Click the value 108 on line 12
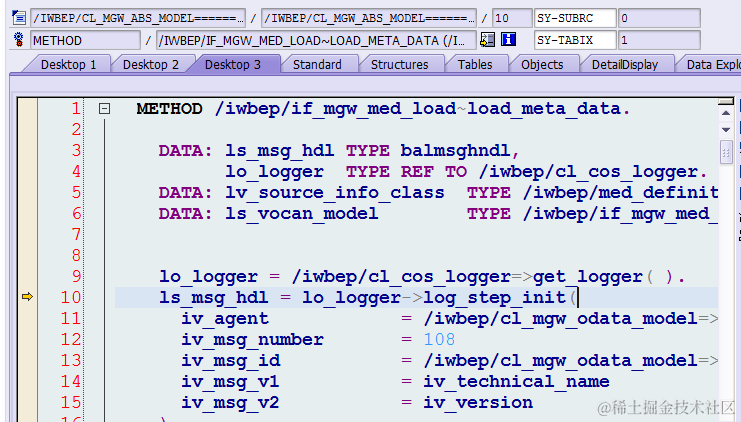The height and width of the screenshot is (422, 741). pyautogui.click(x=439, y=339)
